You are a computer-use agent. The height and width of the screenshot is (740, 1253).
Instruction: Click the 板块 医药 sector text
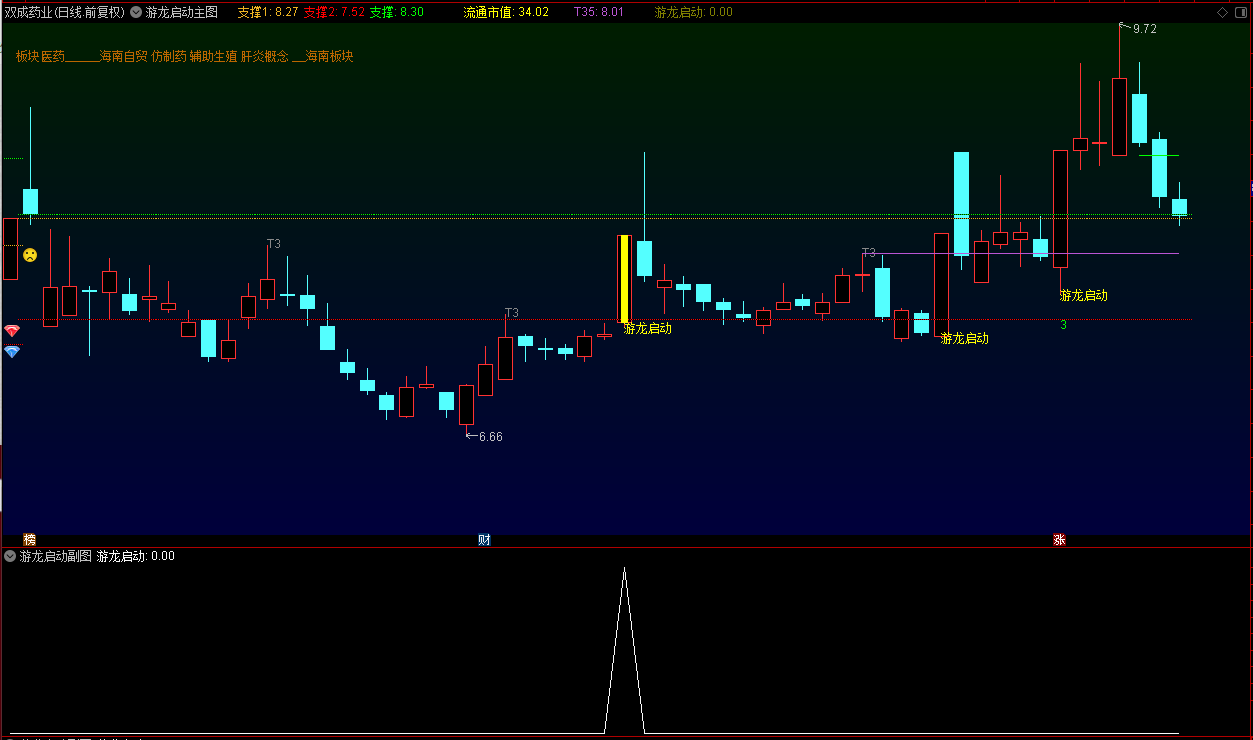[40, 57]
